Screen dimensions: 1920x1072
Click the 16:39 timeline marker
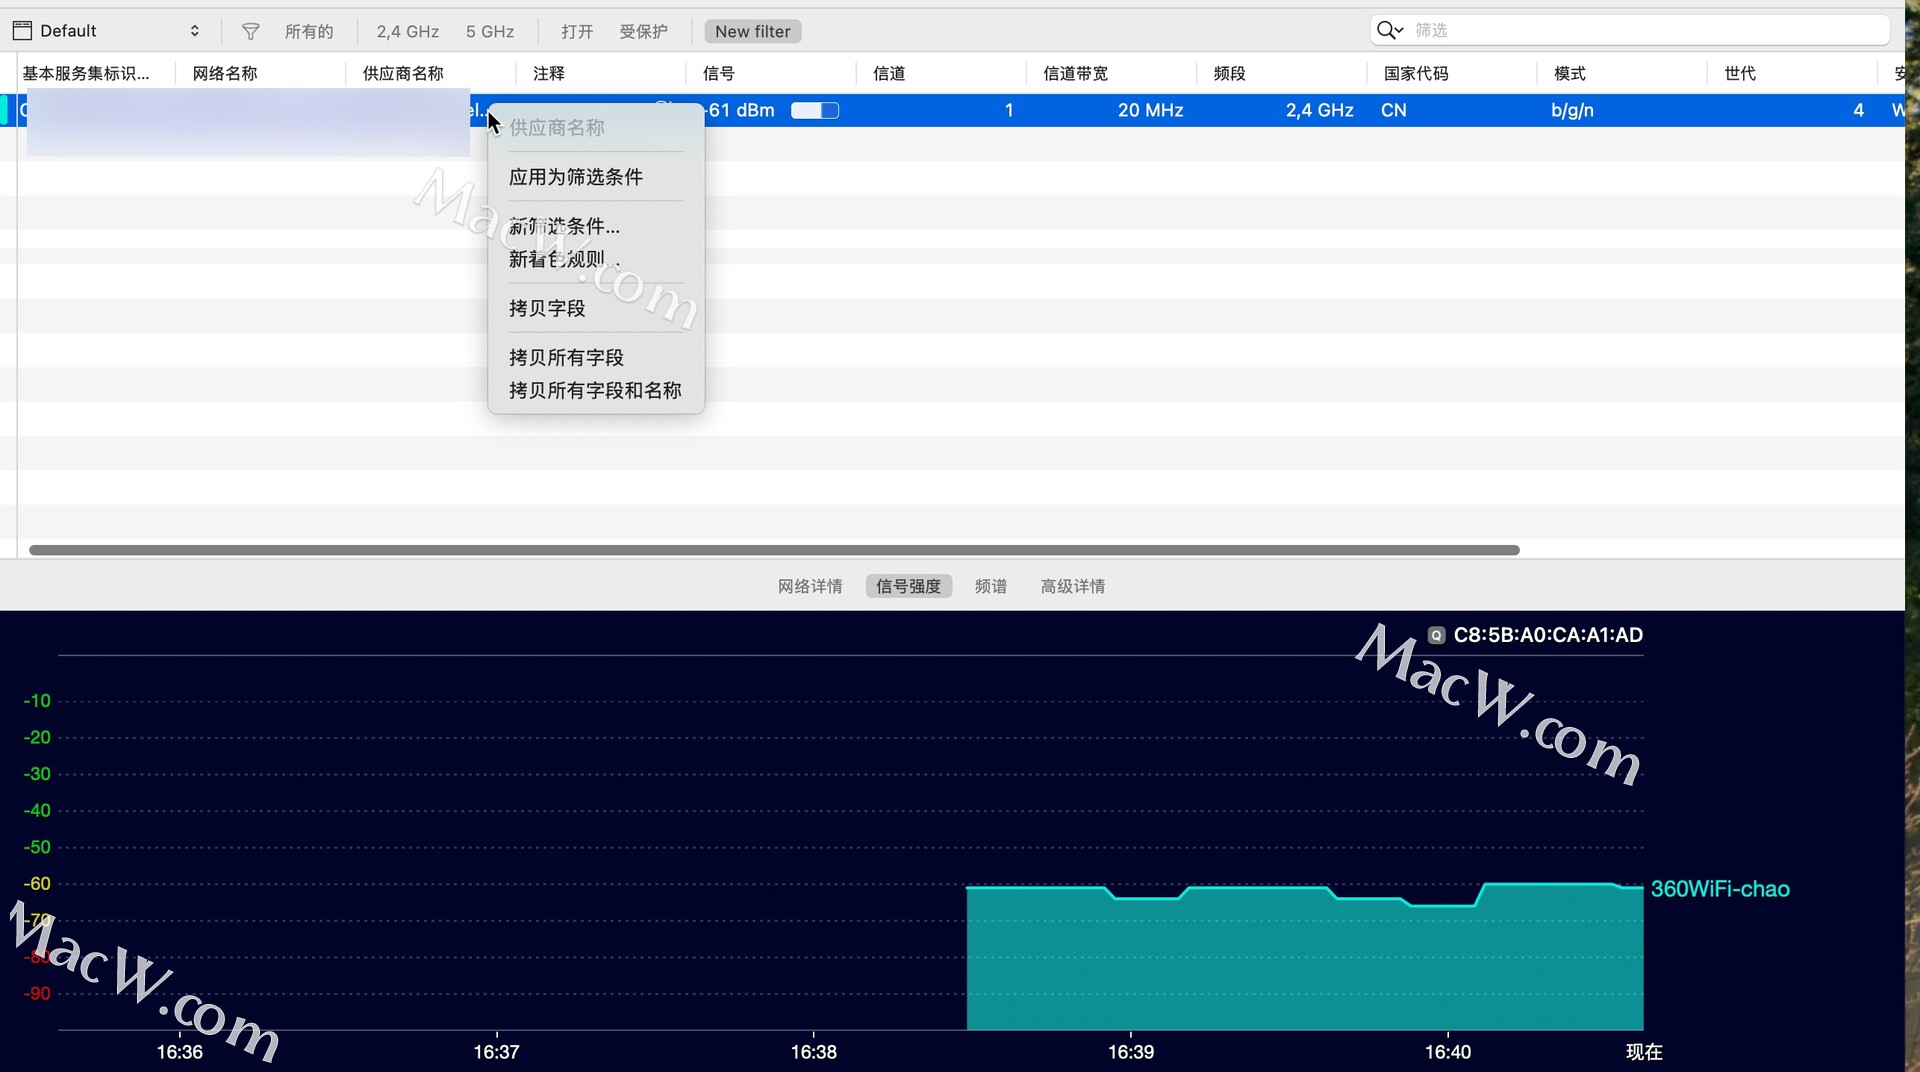point(1131,1052)
